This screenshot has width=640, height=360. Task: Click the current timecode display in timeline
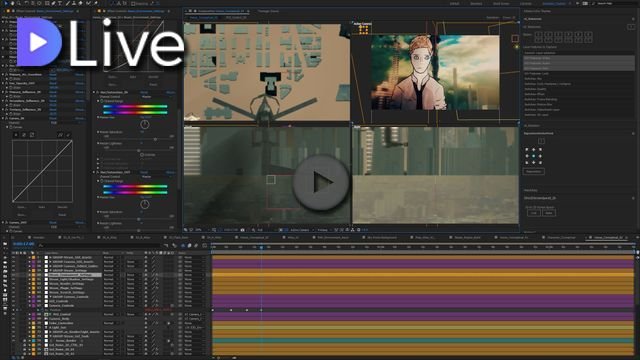[x=23, y=244]
